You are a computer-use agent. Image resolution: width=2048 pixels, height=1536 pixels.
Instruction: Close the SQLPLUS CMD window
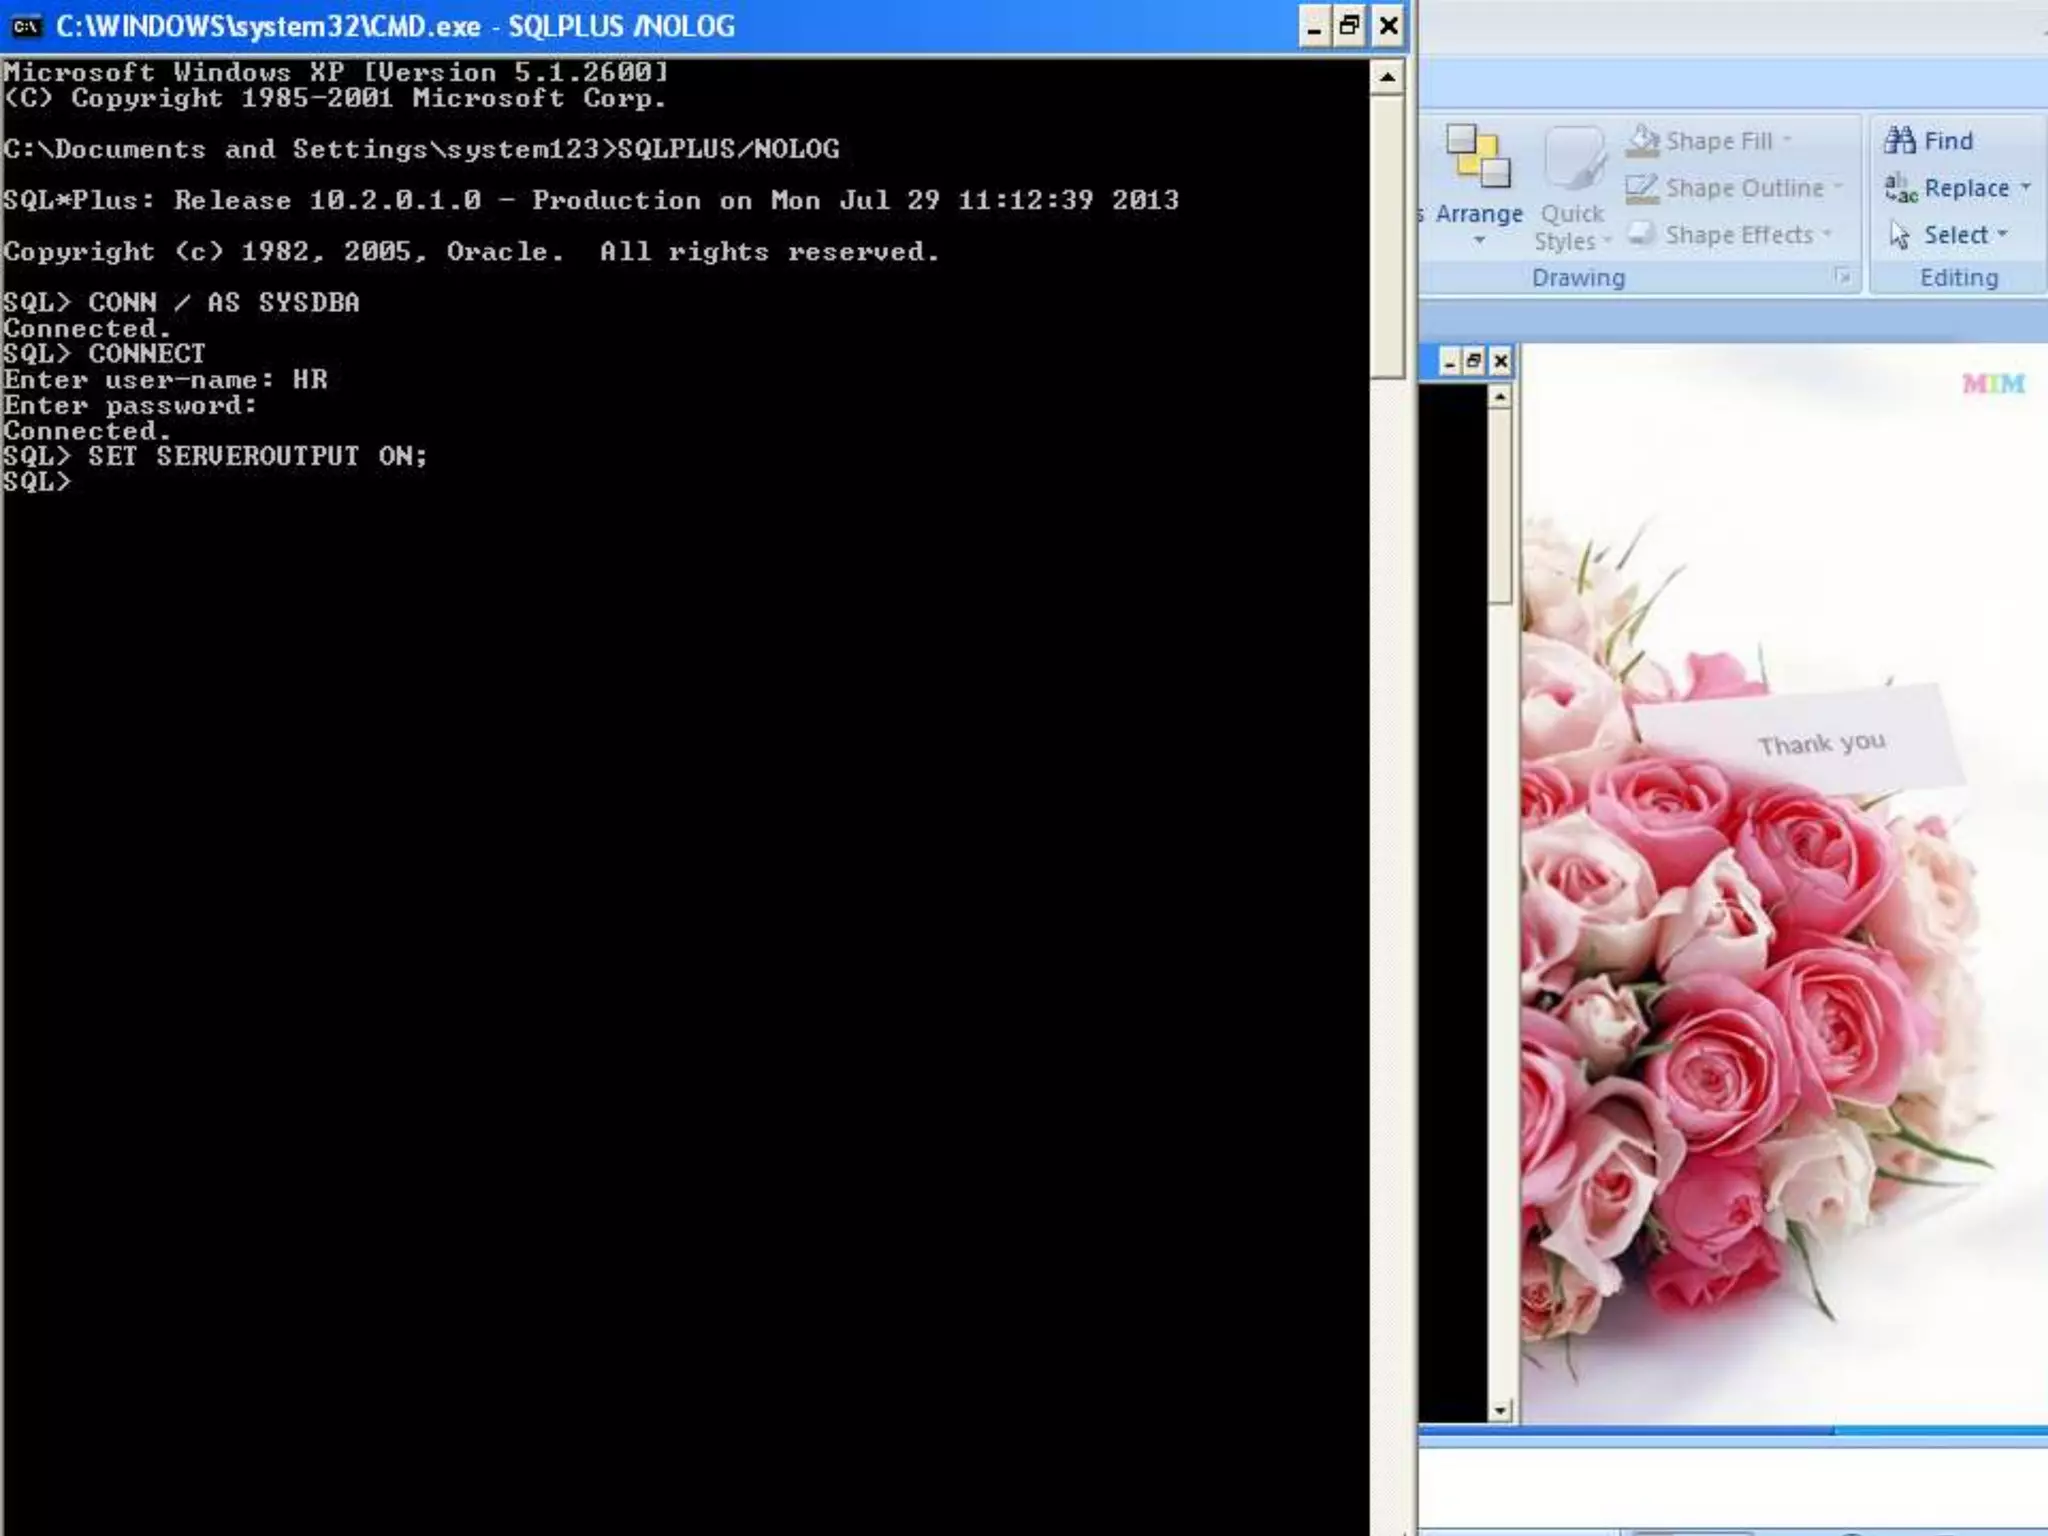(x=1388, y=26)
